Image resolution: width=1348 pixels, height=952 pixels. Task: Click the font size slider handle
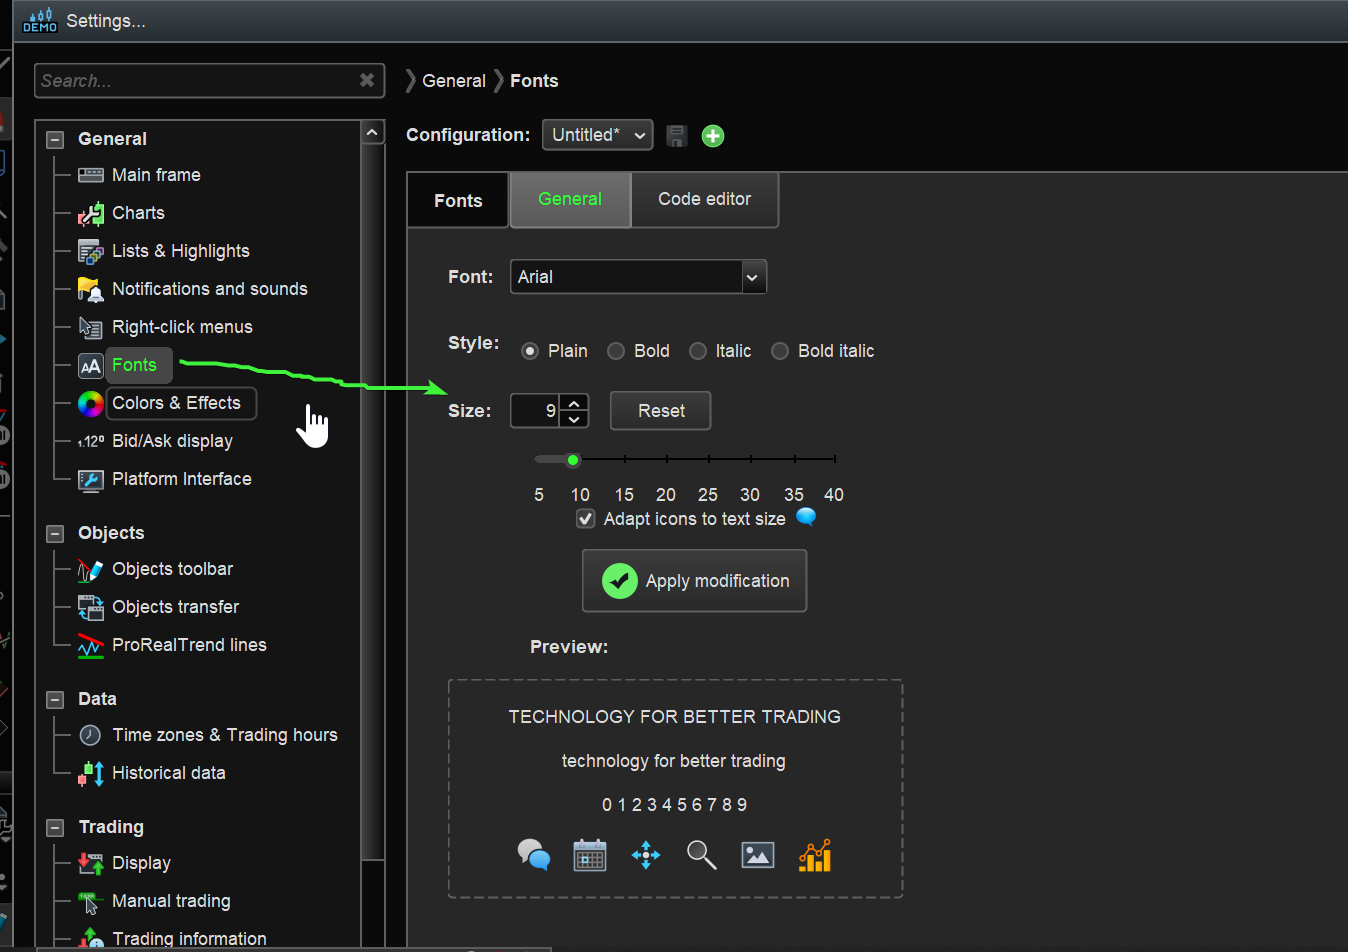pos(573,460)
